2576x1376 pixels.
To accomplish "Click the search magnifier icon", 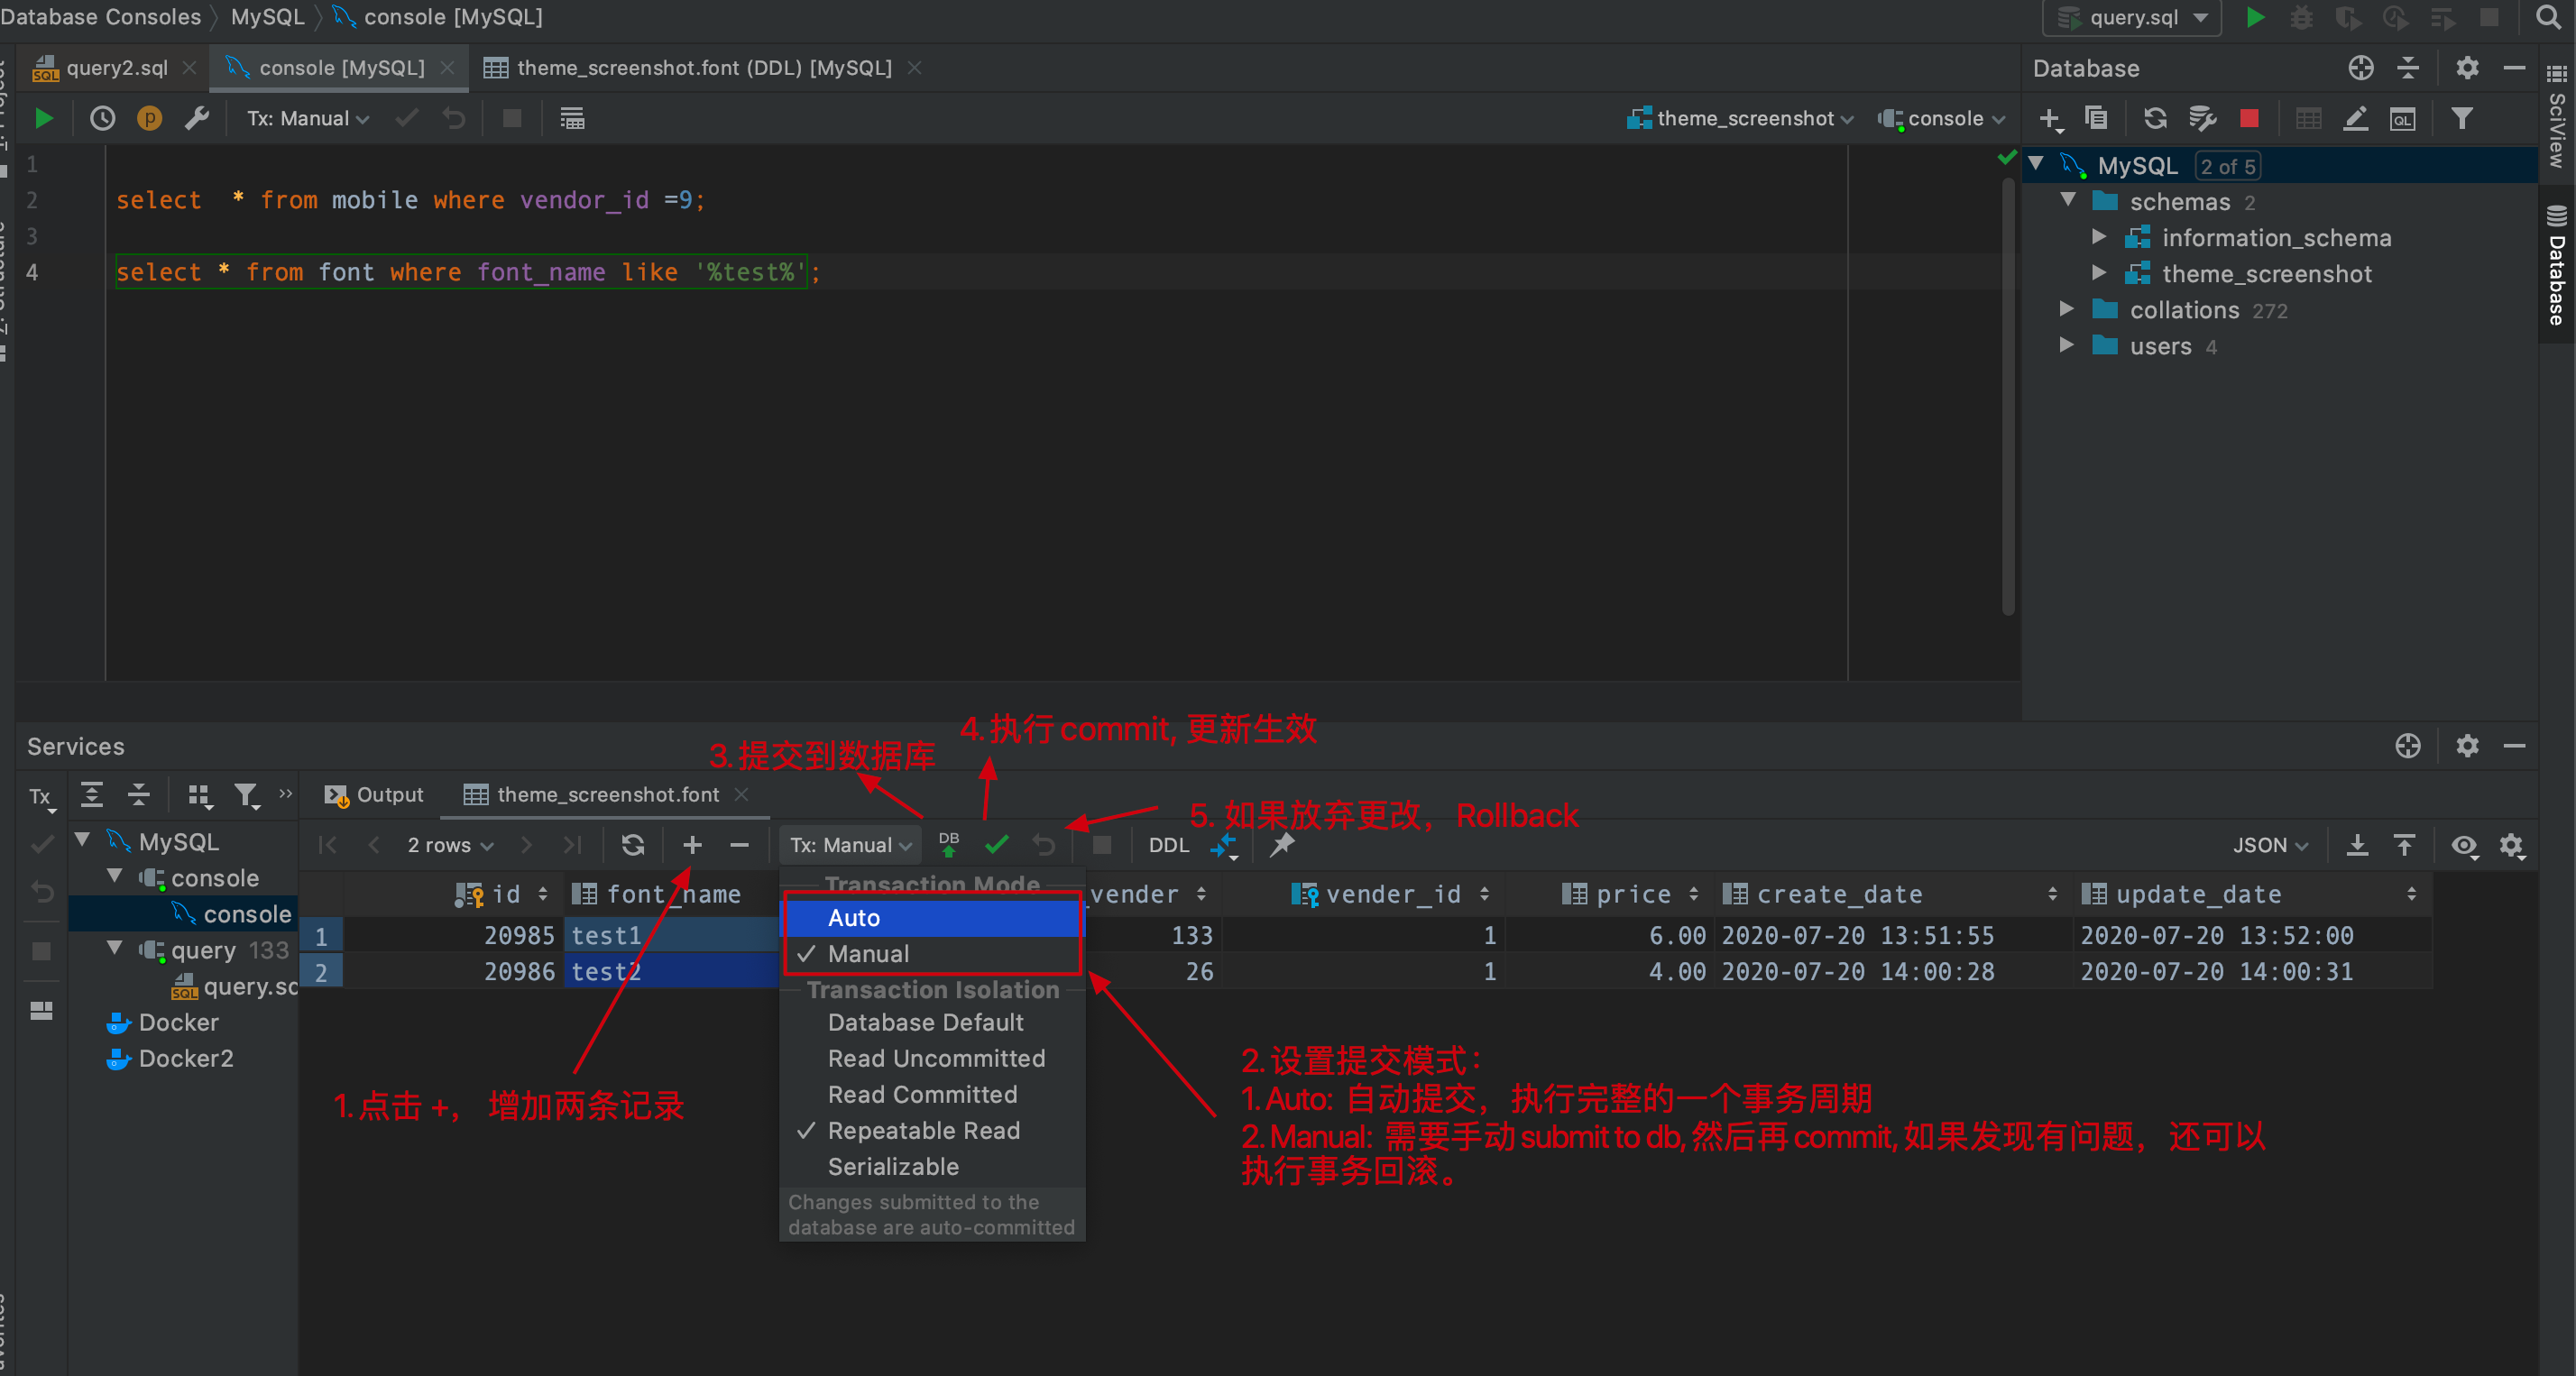I will pyautogui.click(x=2547, y=17).
